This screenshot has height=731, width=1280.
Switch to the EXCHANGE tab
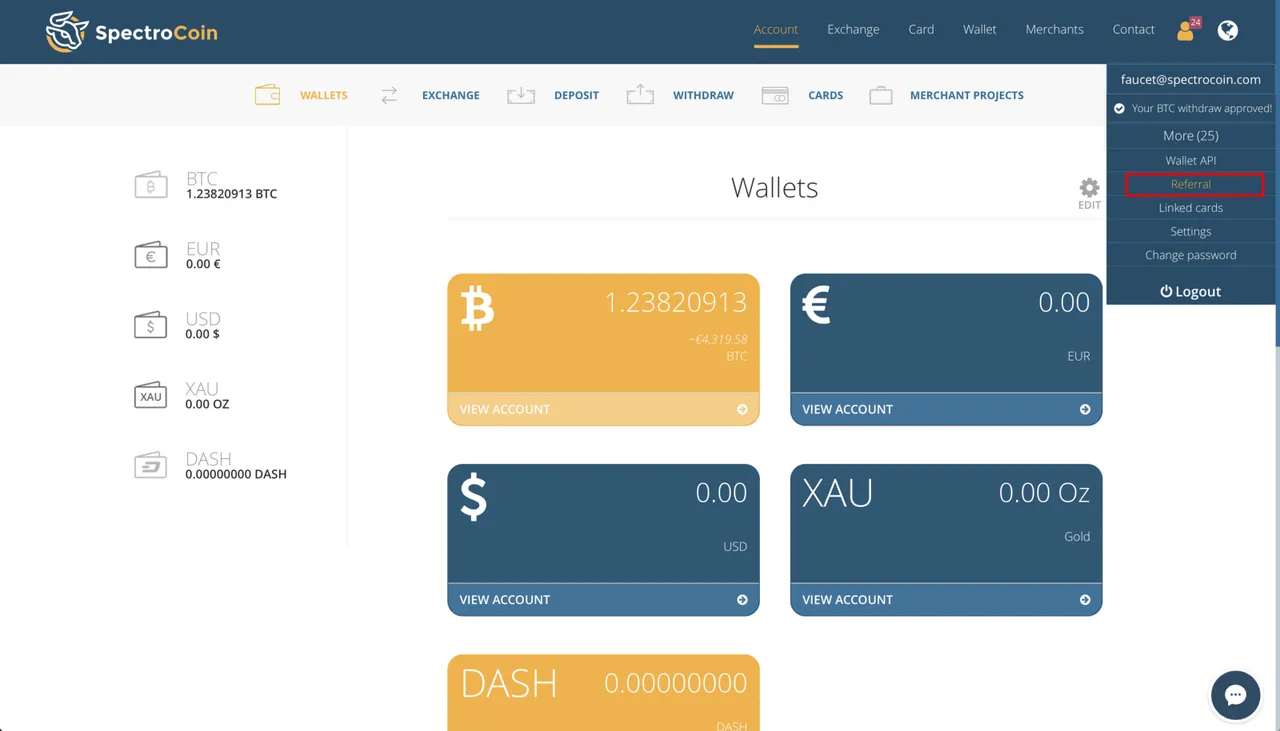click(x=451, y=95)
